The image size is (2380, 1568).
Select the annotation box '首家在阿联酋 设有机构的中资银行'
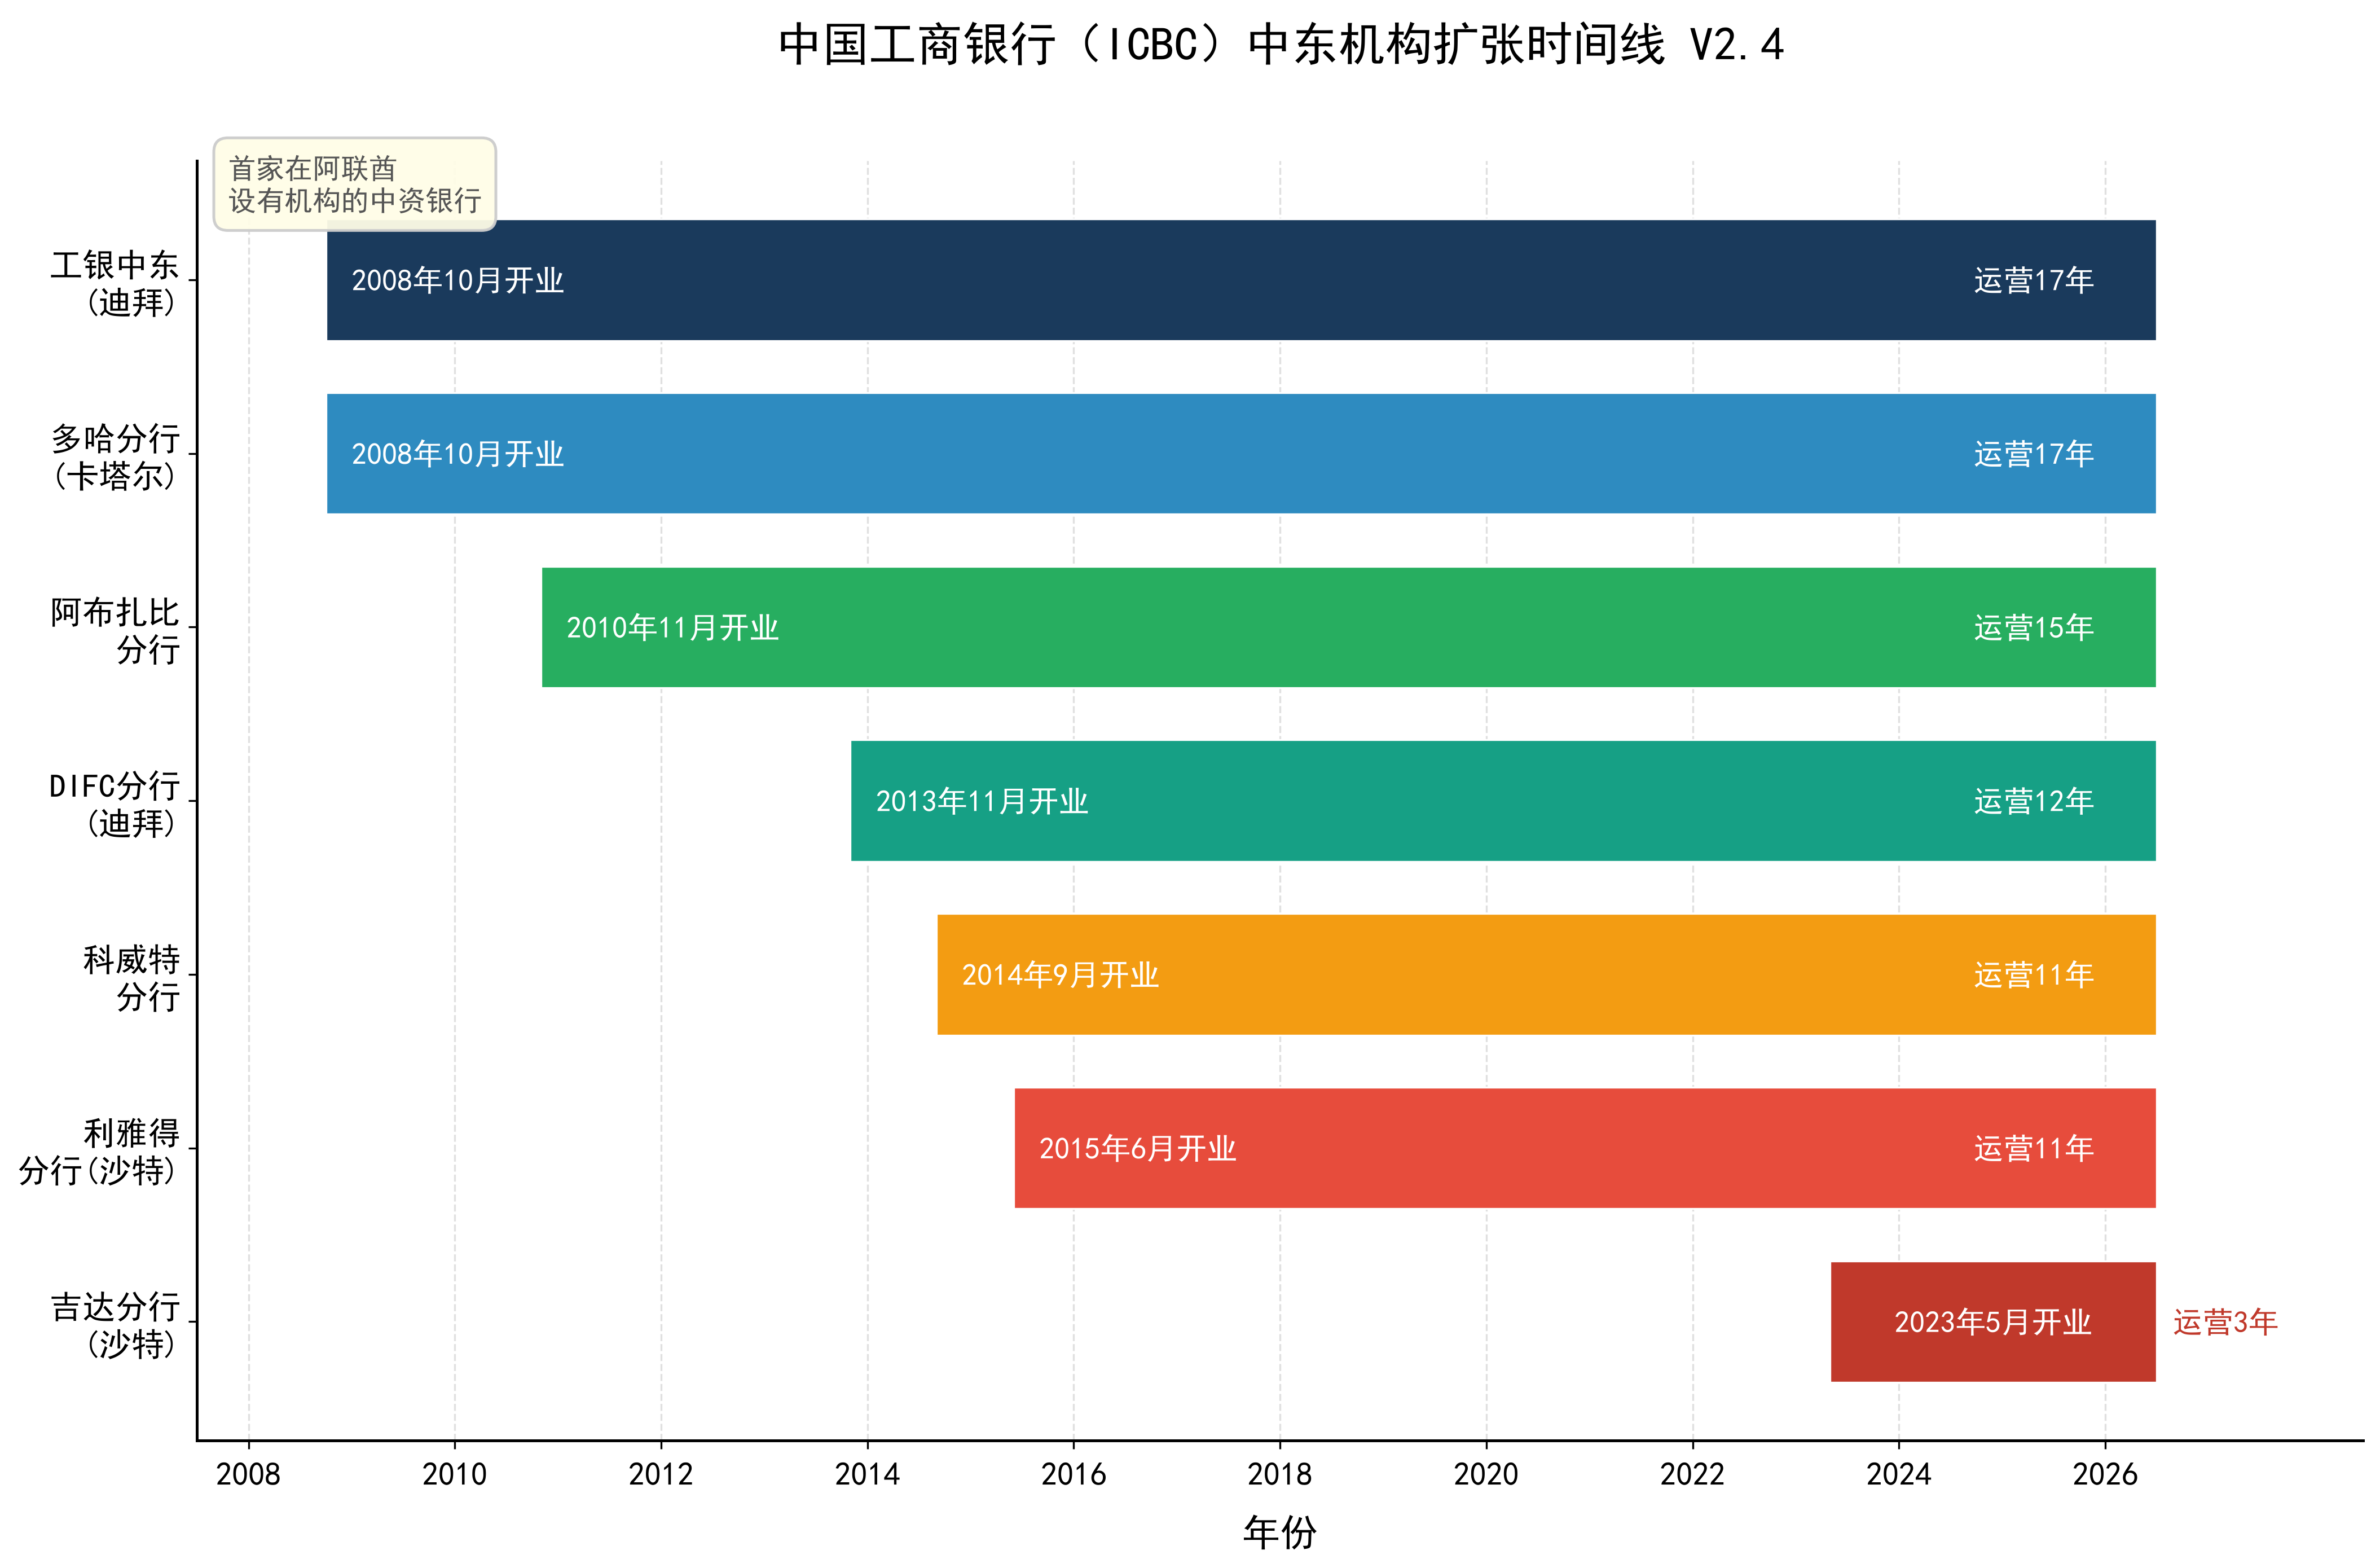355,184
